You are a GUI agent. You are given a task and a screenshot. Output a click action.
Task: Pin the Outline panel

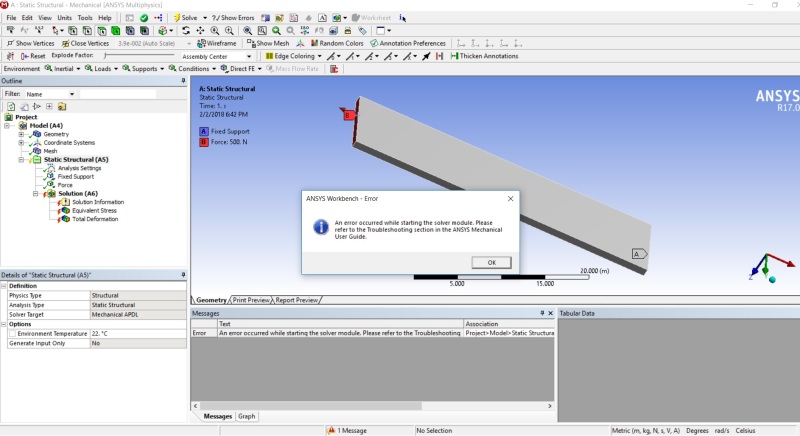click(183, 81)
